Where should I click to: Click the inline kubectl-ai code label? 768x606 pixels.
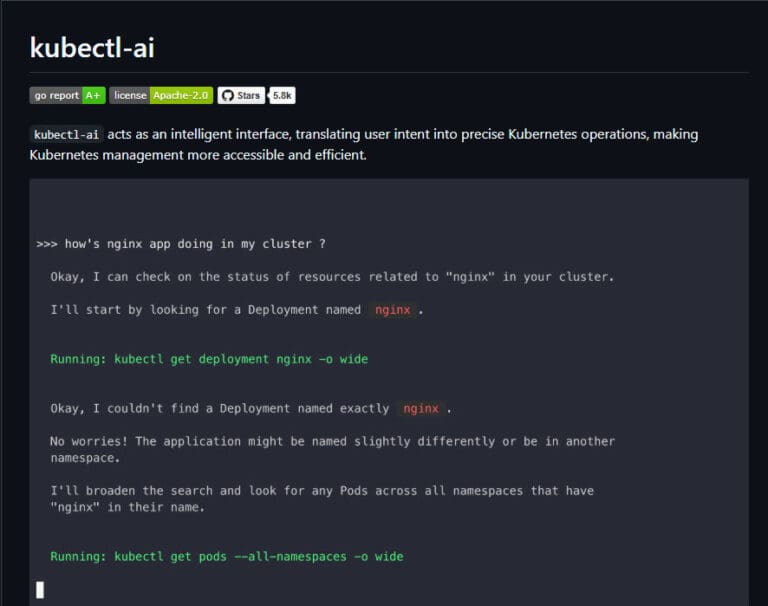(x=67, y=134)
